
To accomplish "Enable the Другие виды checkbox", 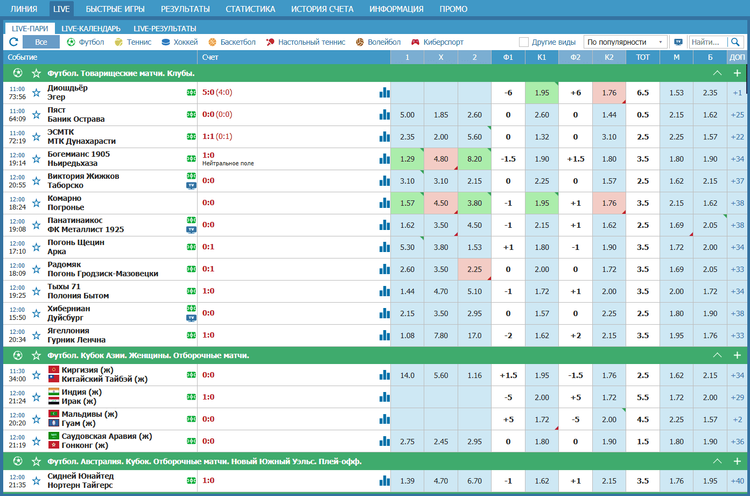I will (525, 43).
